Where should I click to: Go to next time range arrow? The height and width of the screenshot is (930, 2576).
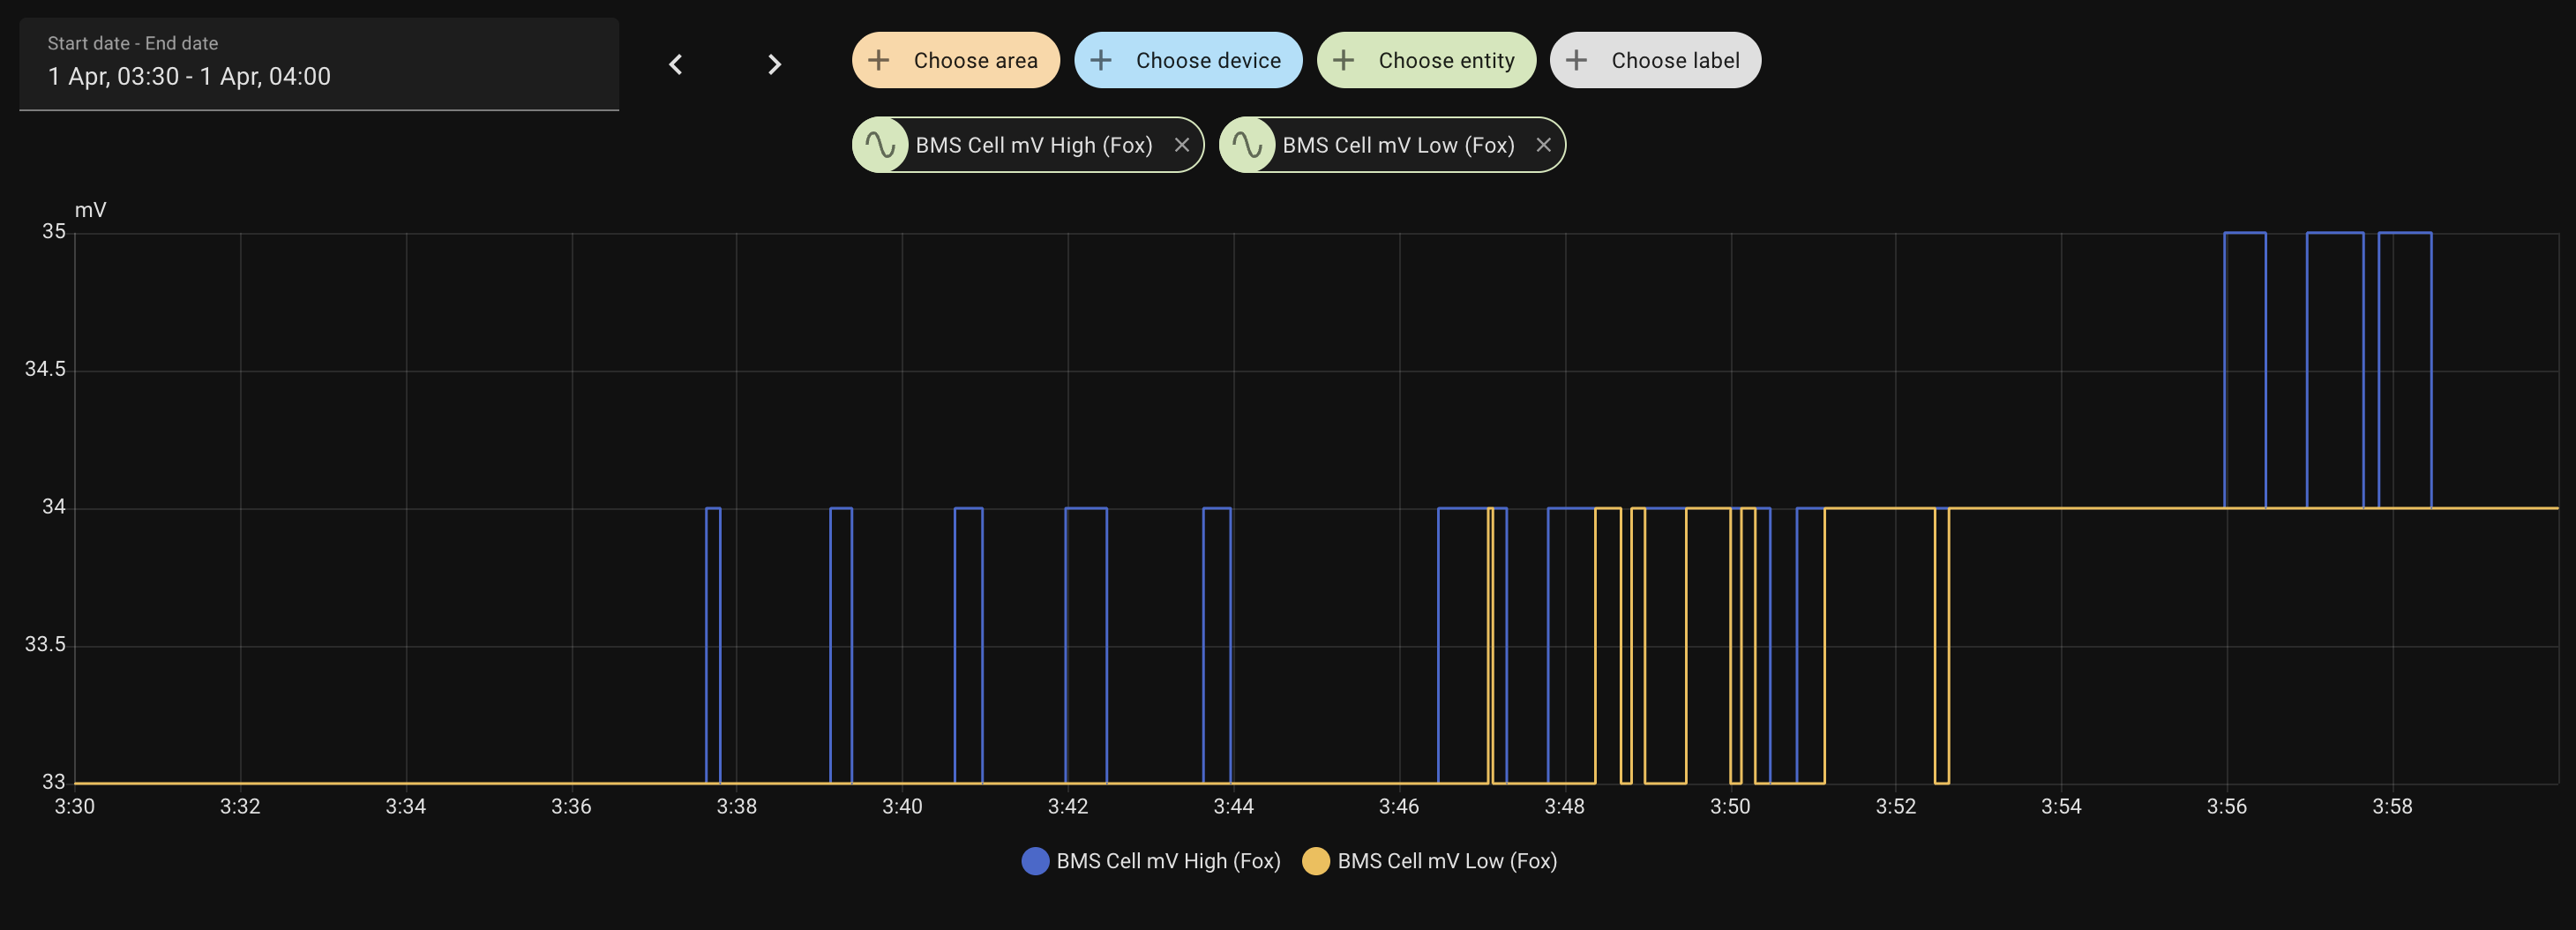pyautogui.click(x=773, y=65)
